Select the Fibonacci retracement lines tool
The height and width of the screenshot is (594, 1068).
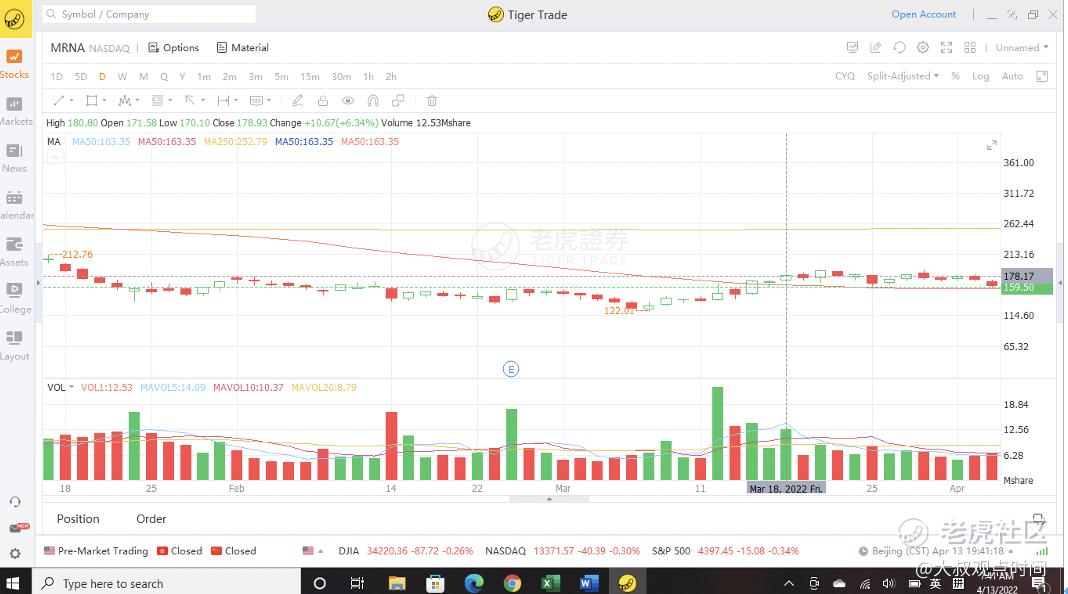coord(157,101)
